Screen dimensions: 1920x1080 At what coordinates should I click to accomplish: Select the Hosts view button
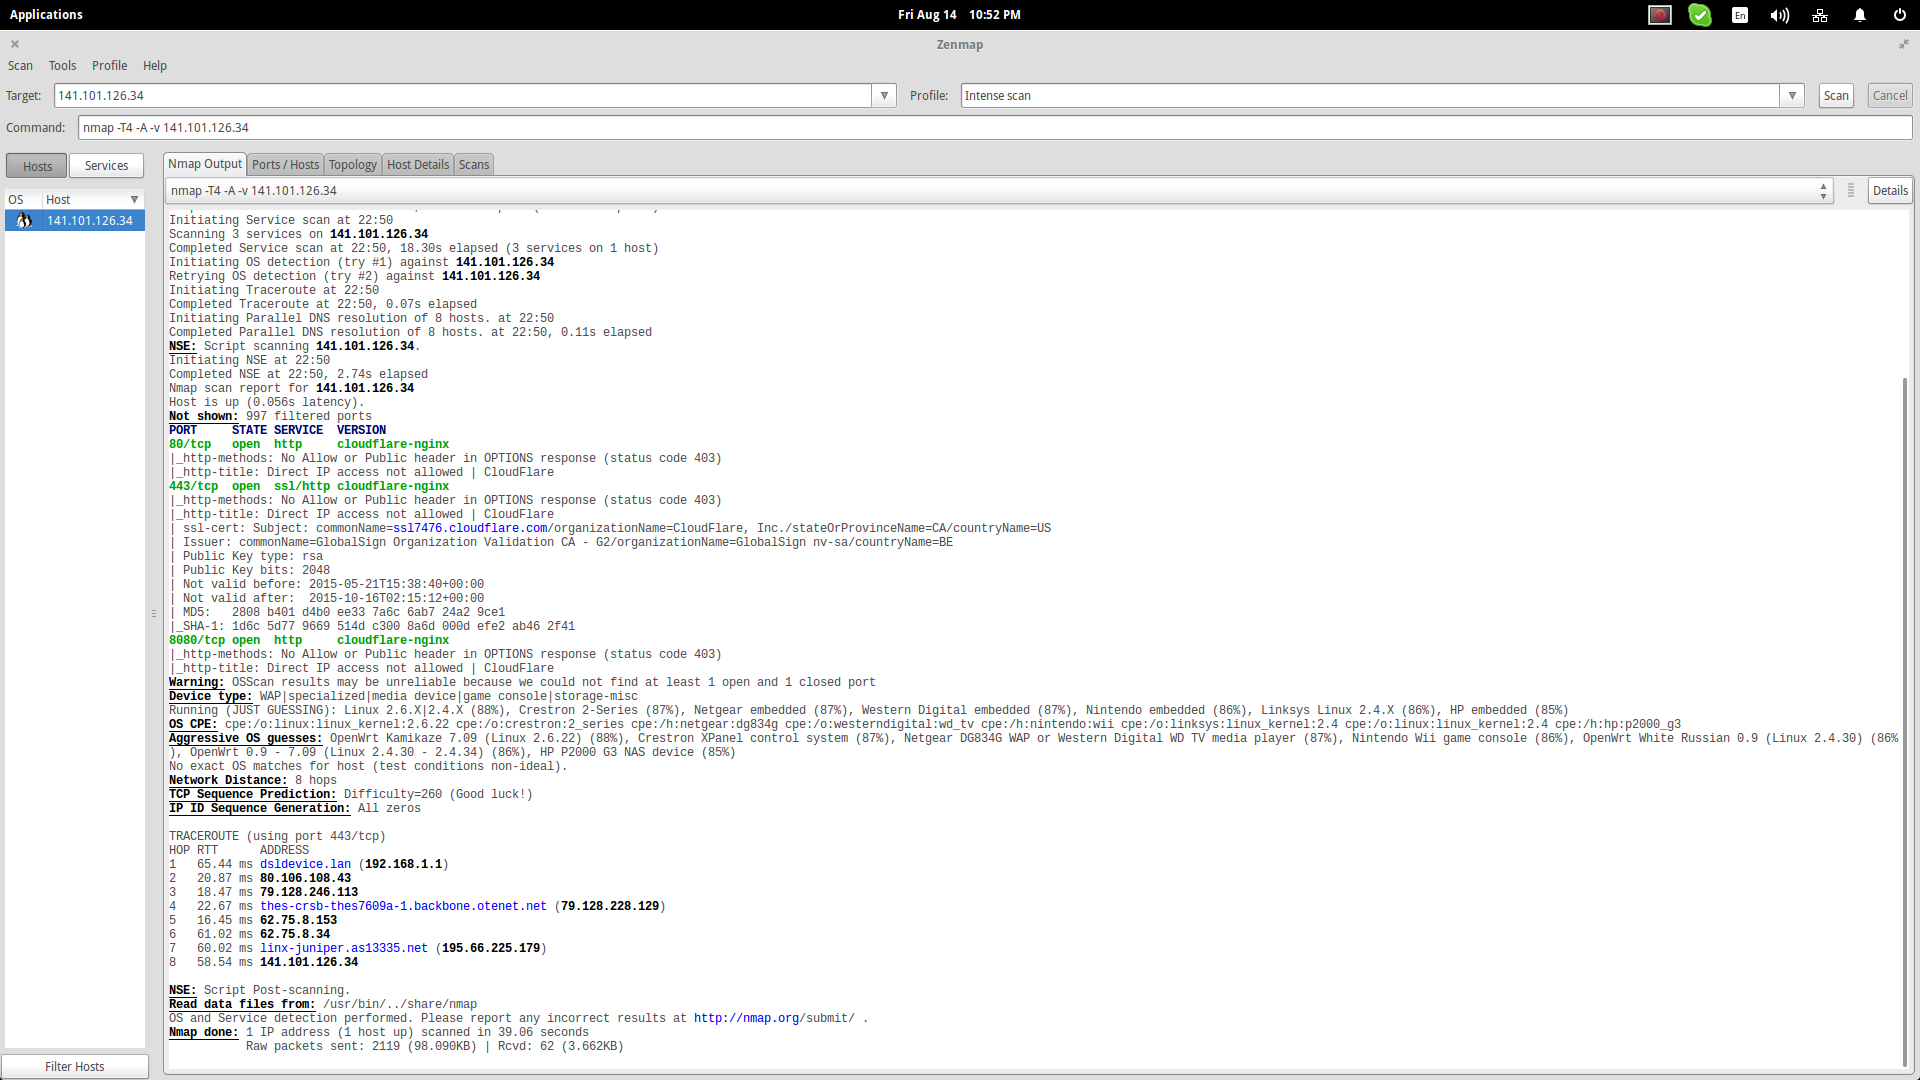(x=37, y=166)
